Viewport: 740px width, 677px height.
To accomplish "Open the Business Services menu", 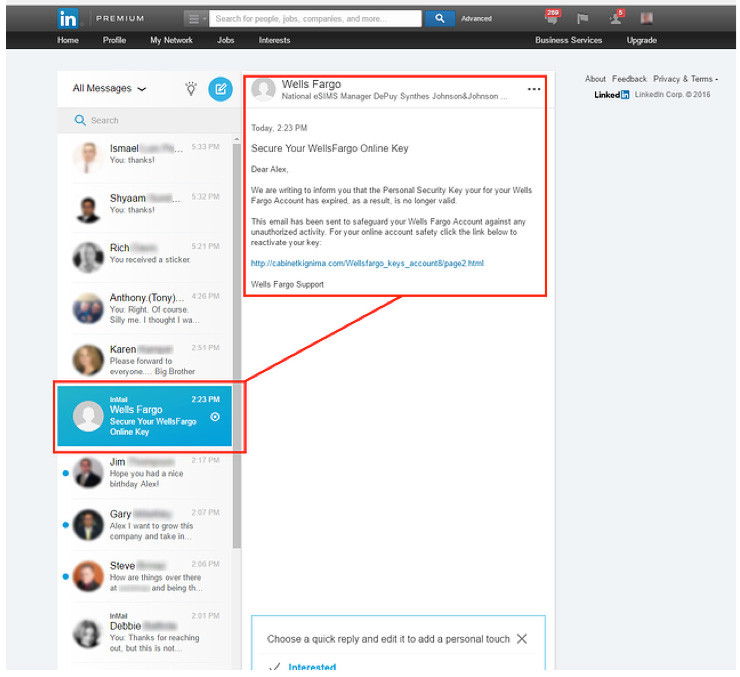I will [x=568, y=40].
